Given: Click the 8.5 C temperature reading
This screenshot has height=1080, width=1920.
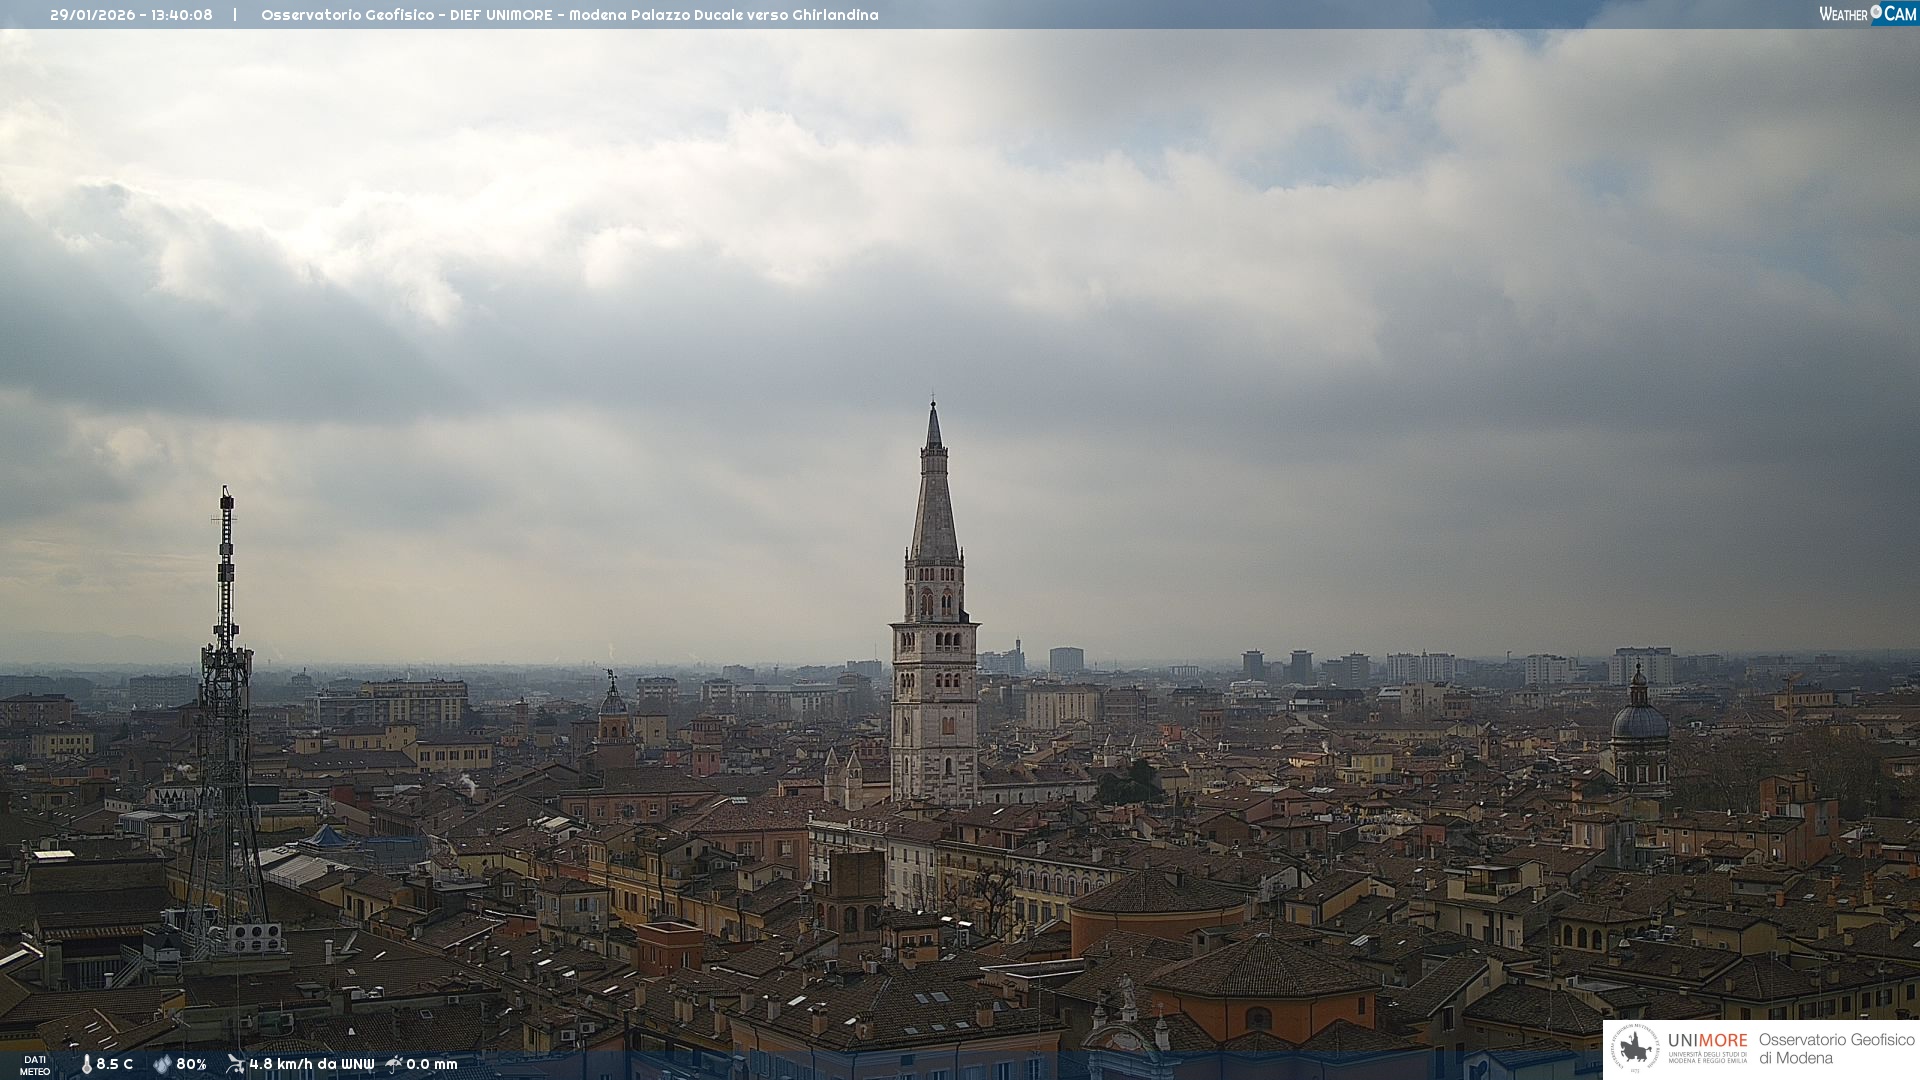Looking at the screenshot, I should [x=115, y=1064].
